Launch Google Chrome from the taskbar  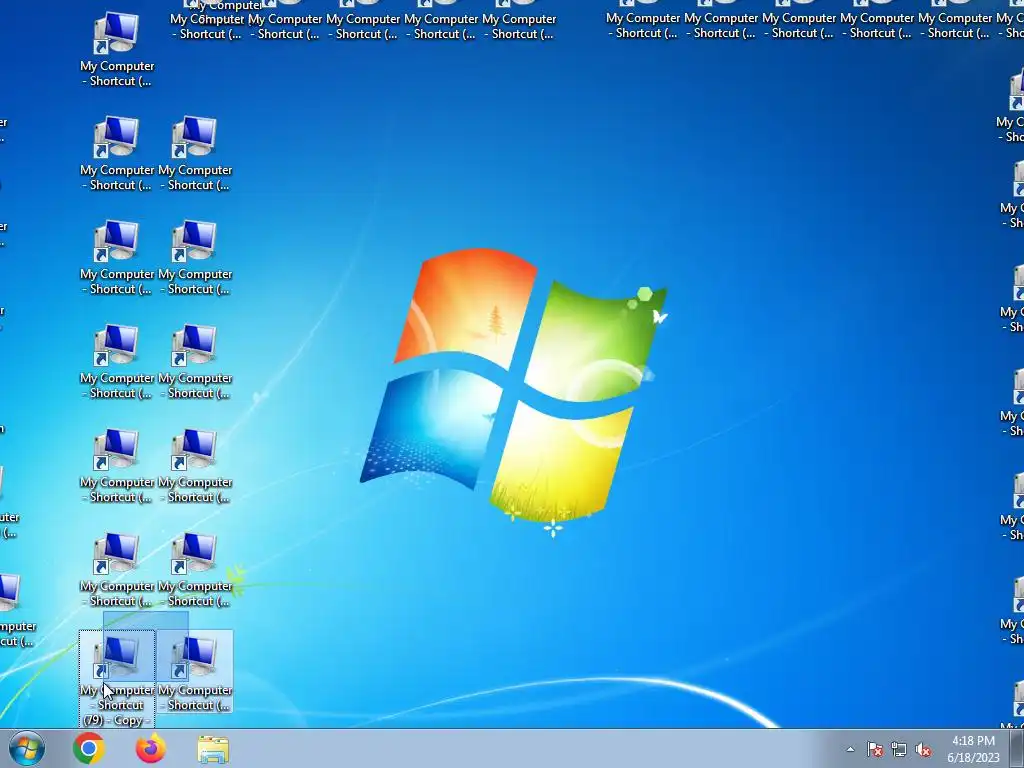click(x=89, y=748)
